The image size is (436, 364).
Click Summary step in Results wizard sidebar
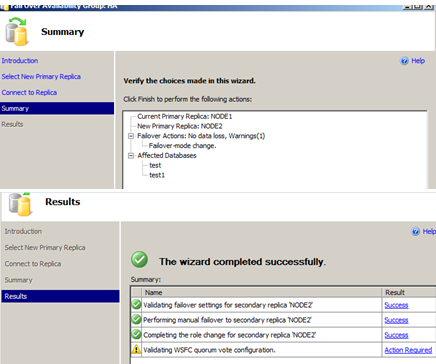point(18,280)
